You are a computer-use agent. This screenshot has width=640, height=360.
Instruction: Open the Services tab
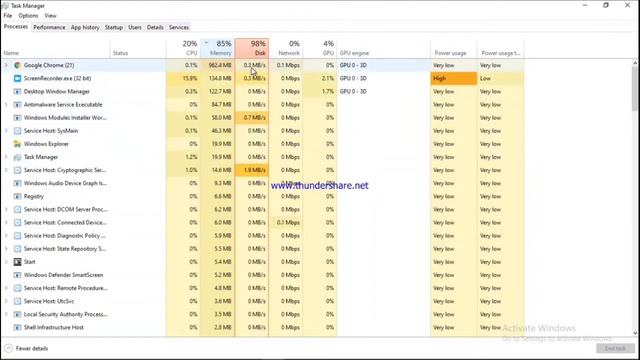(179, 27)
